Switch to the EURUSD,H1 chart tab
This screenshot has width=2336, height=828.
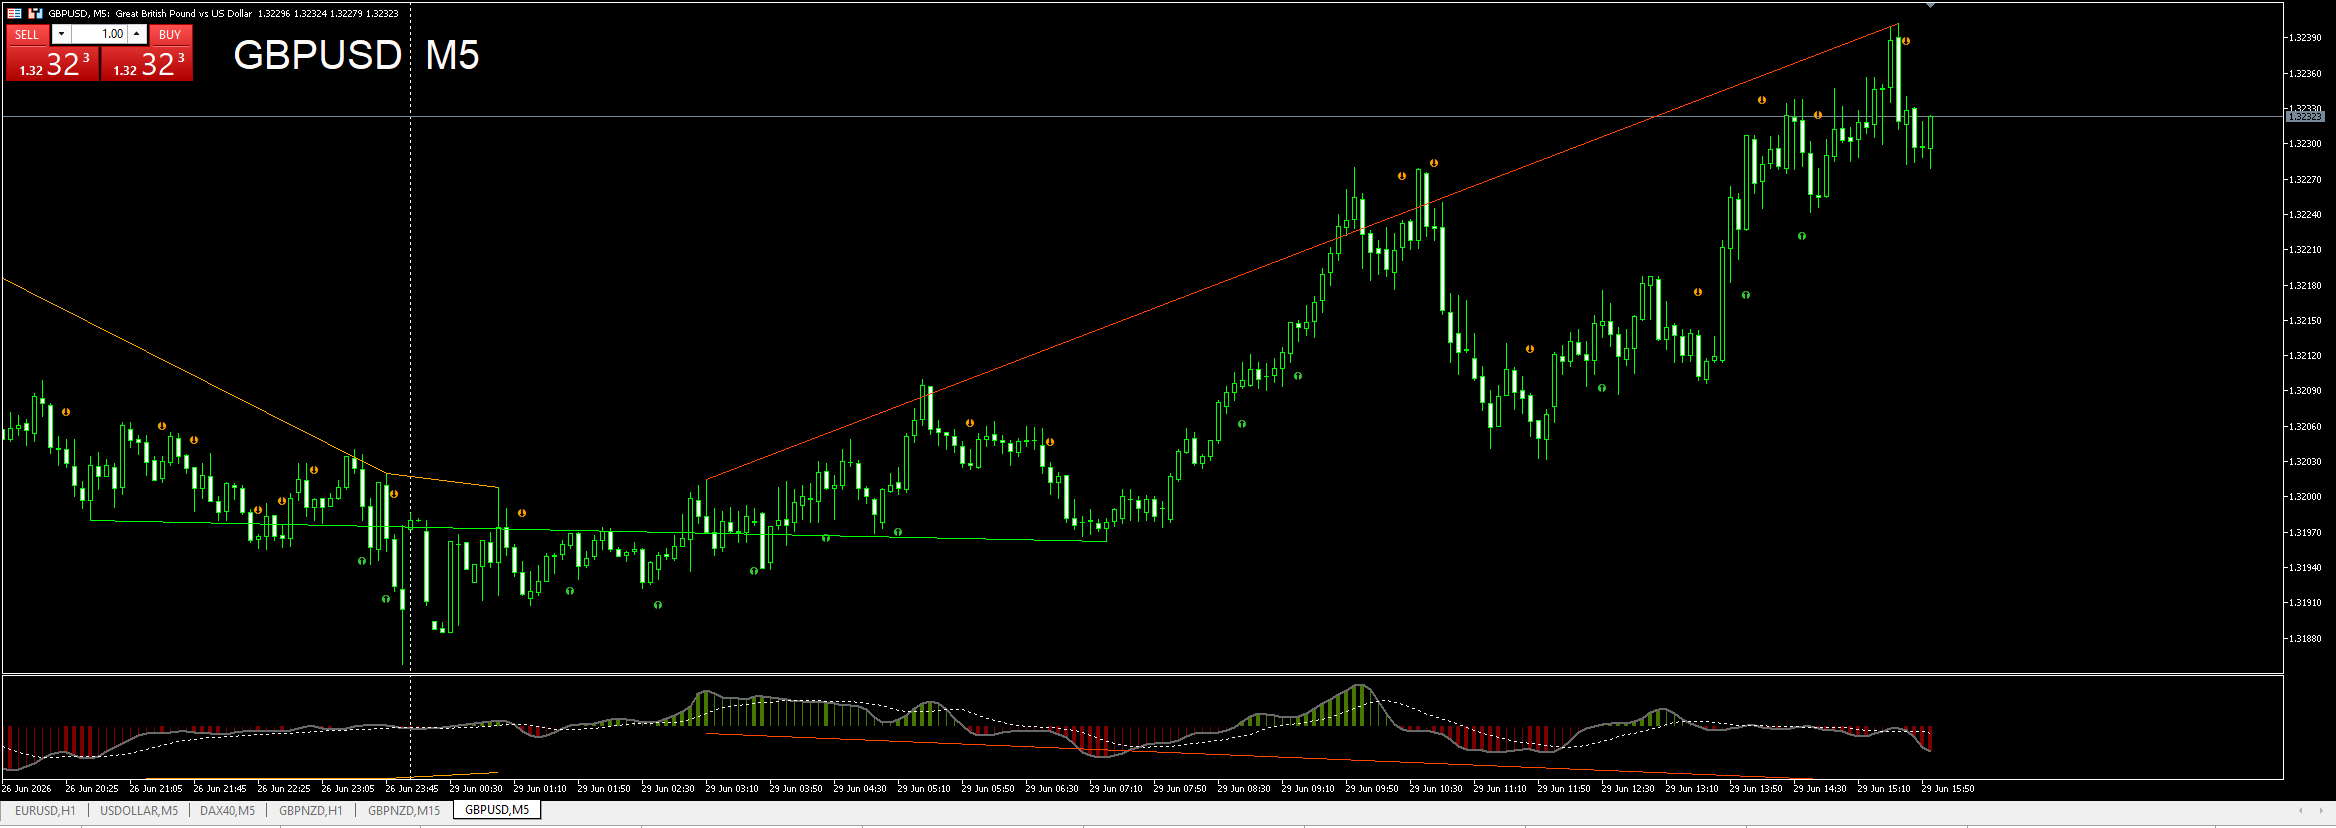point(45,811)
